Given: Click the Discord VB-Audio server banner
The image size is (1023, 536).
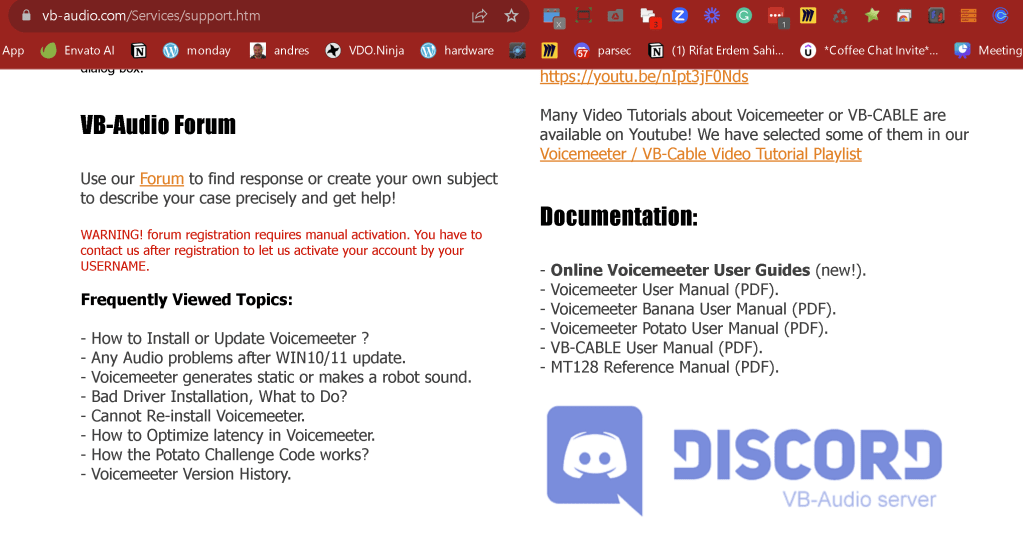Looking at the screenshot, I should (x=744, y=460).
